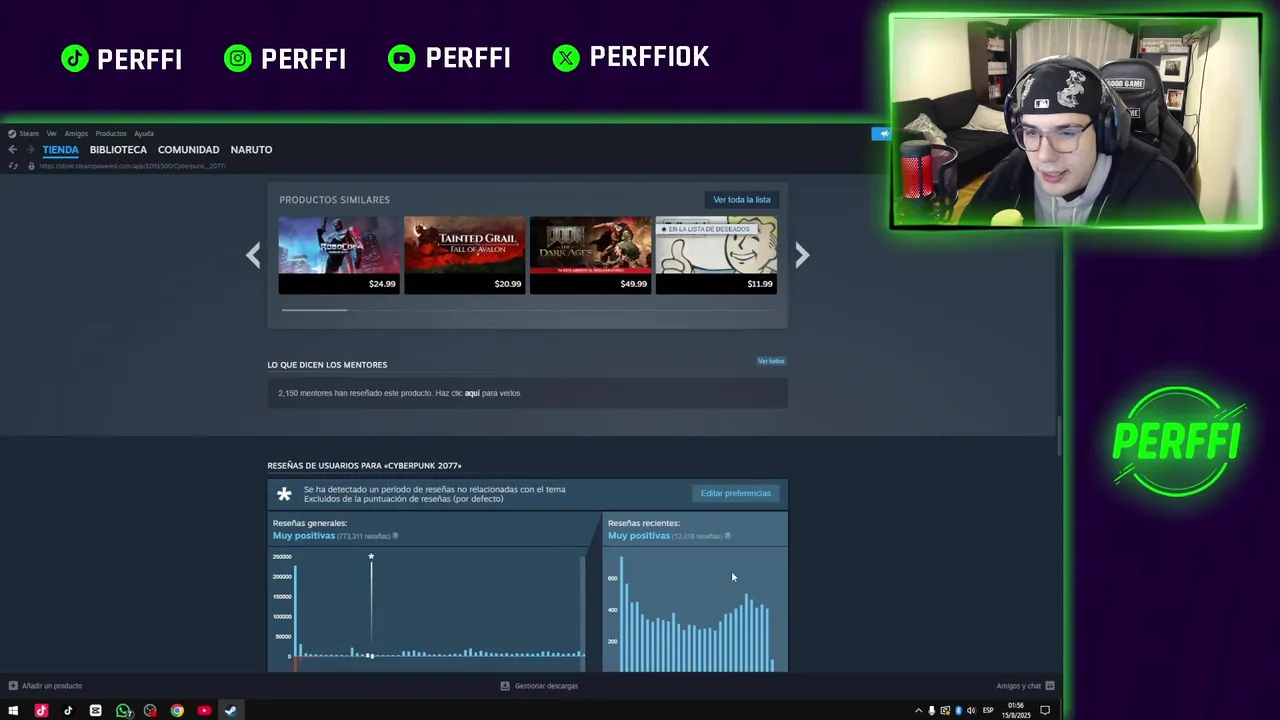
Task: Open the Steam menu
Action: pyautogui.click(x=23, y=133)
